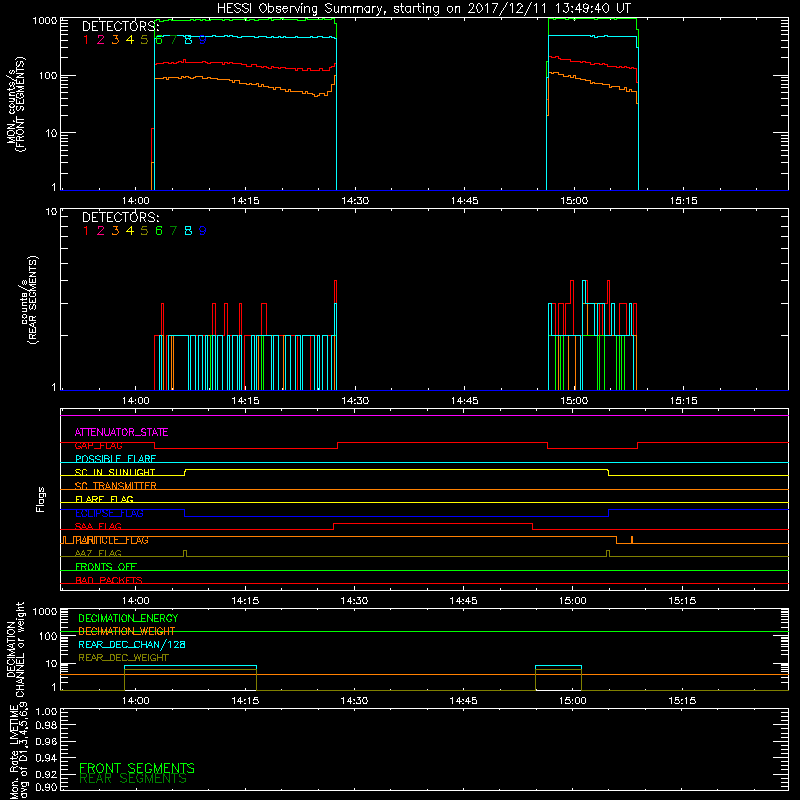
Task: Select the DECIMATION_WEIGHT legend label
Action: 127,631
